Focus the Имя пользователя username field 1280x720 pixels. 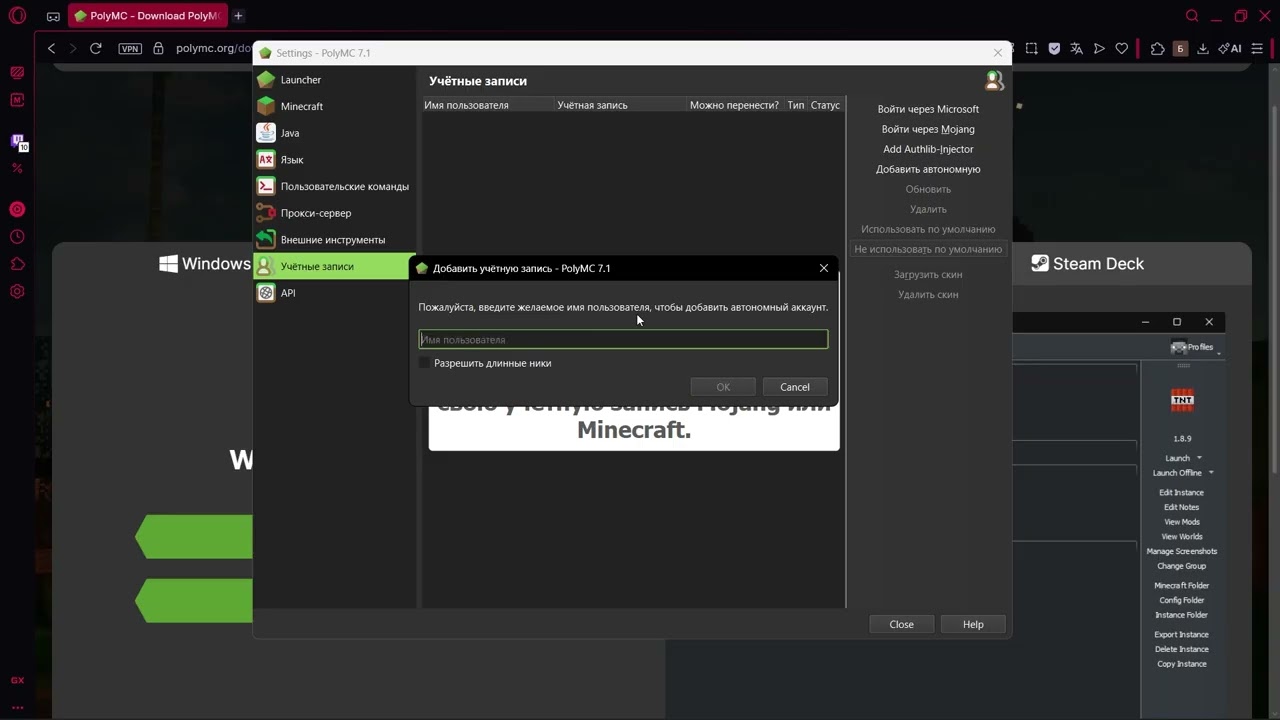tap(623, 340)
